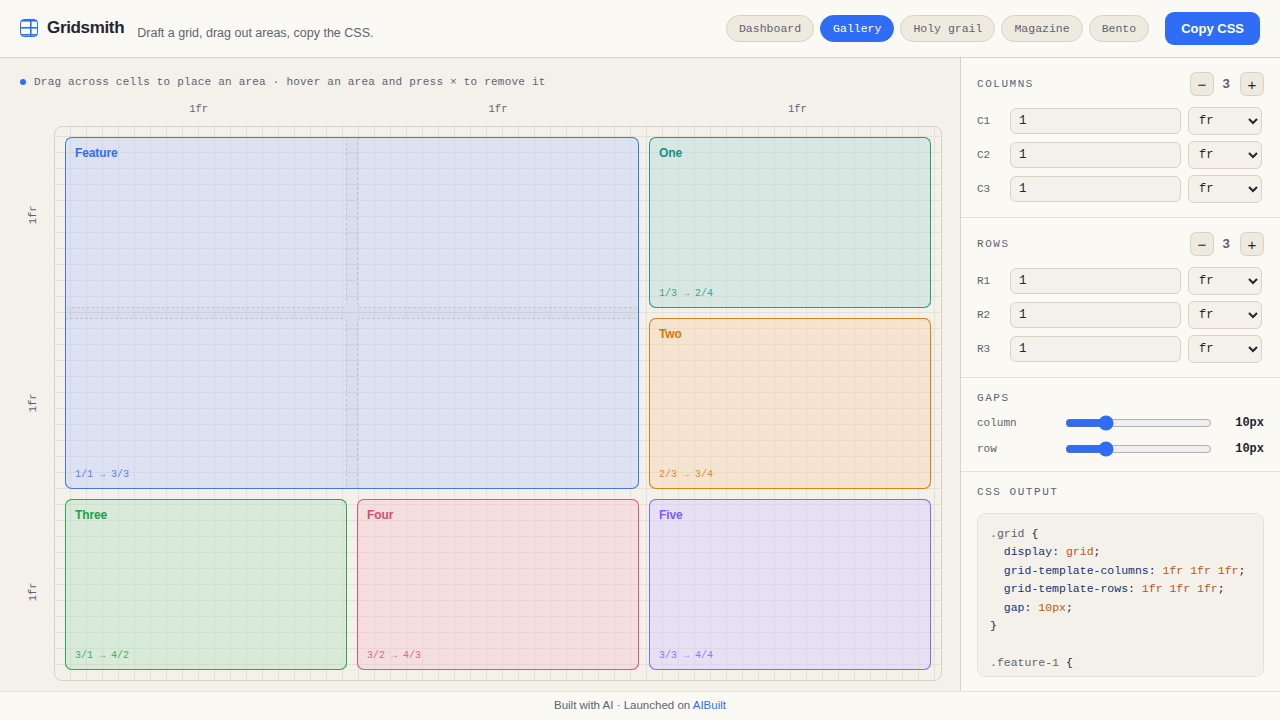Click the Gridsmith title text

pyautogui.click(x=86, y=28)
